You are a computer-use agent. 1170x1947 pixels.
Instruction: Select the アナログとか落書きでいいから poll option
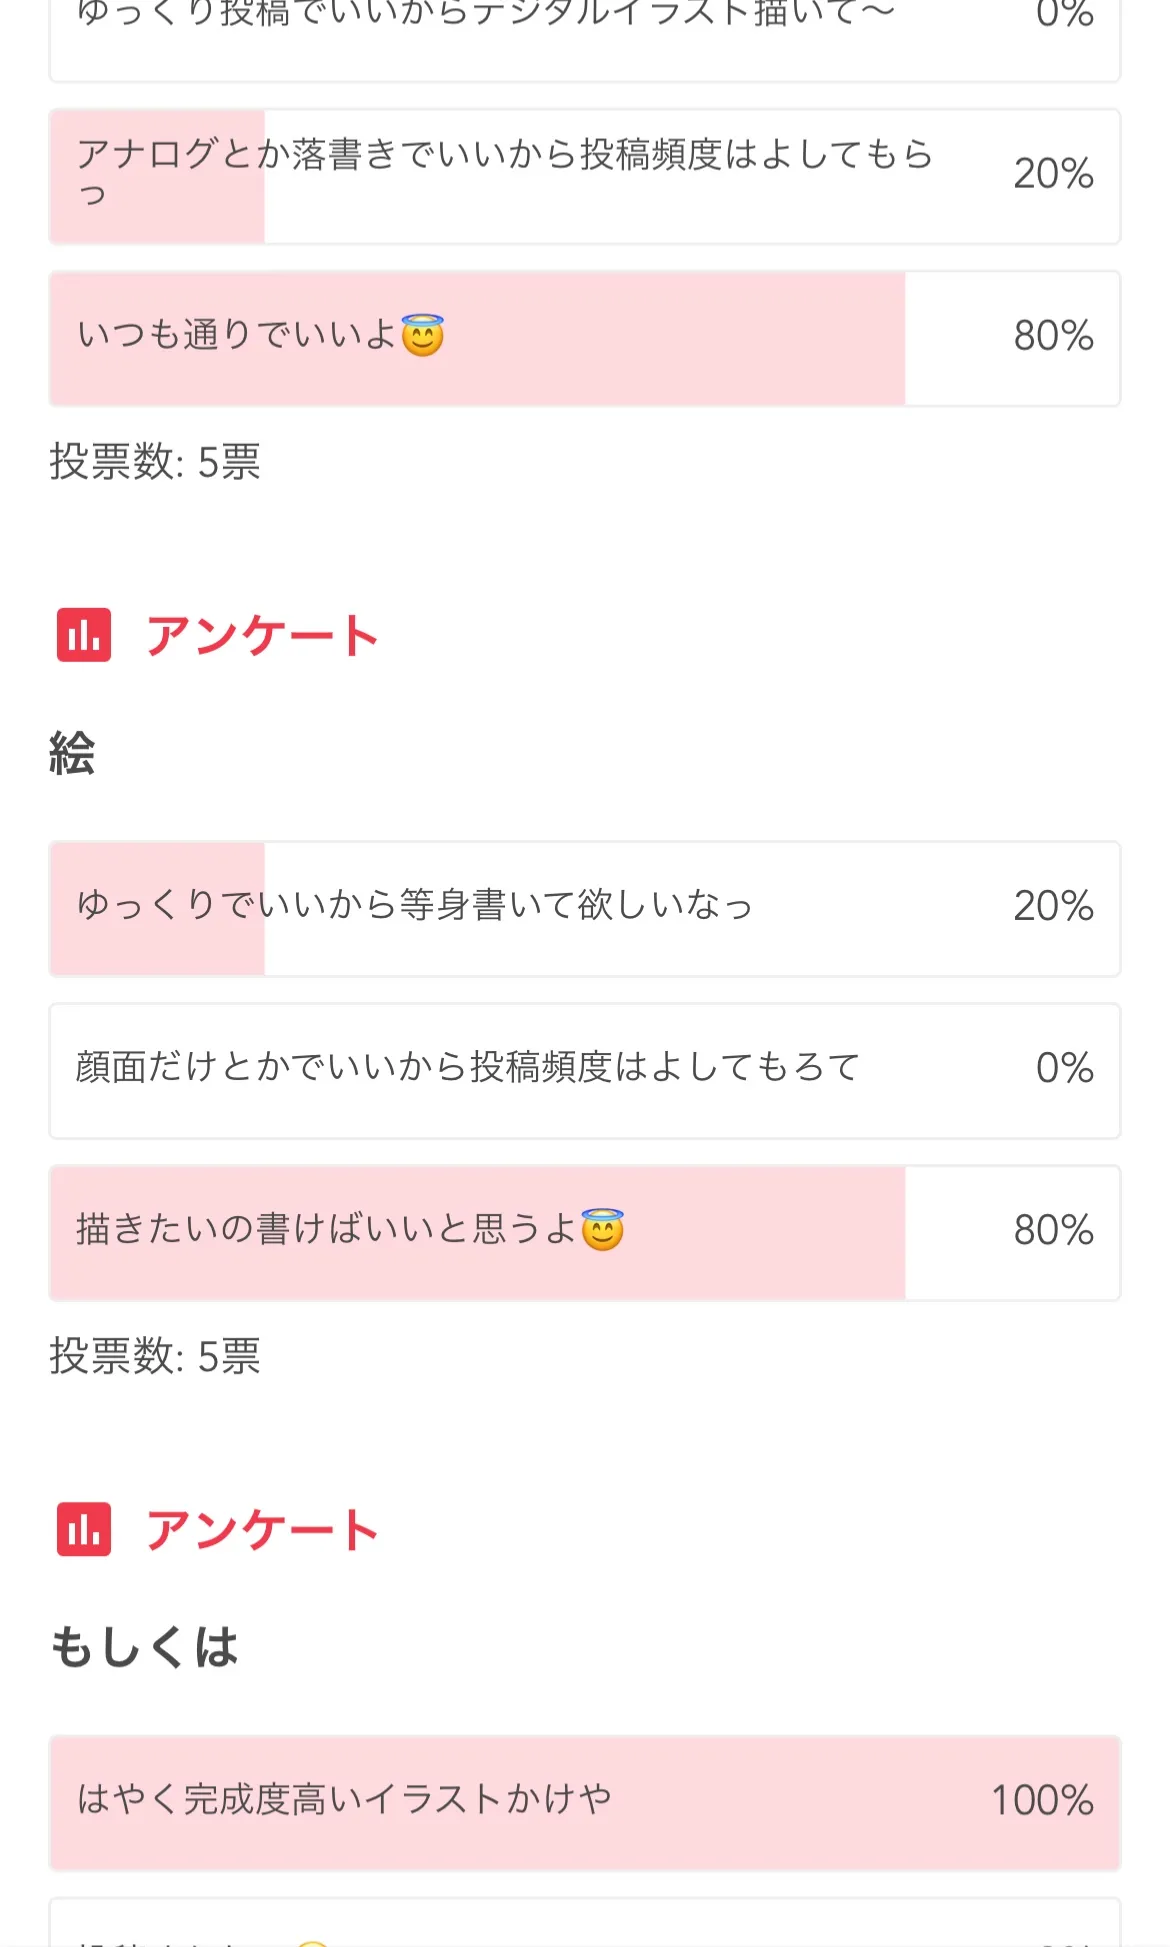tap(584, 176)
